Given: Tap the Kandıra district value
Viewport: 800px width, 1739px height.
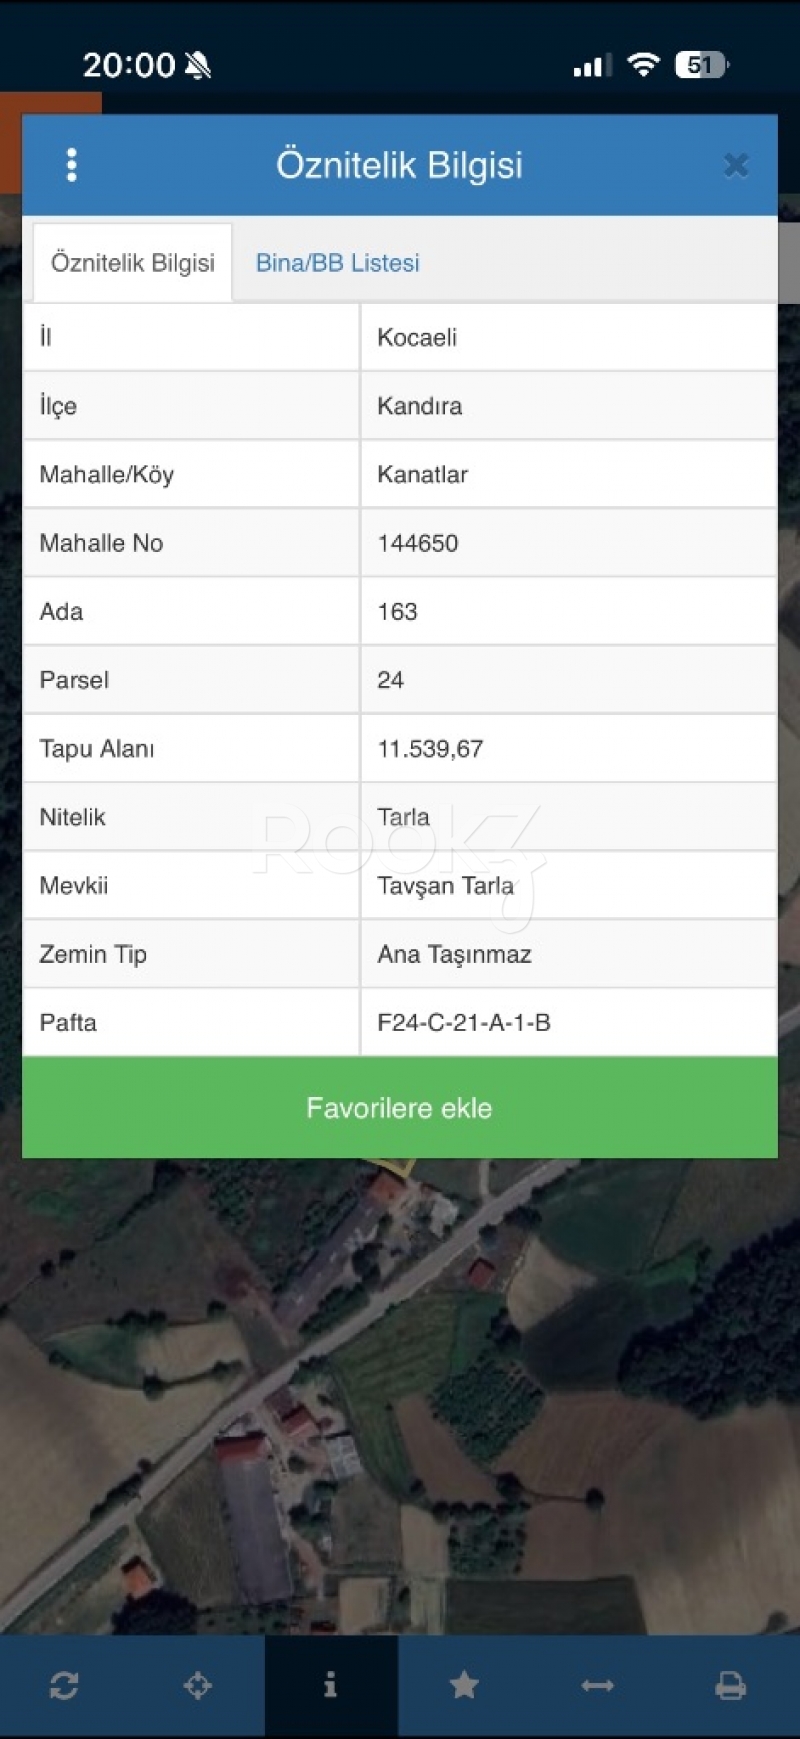Looking at the screenshot, I should (x=420, y=406).
